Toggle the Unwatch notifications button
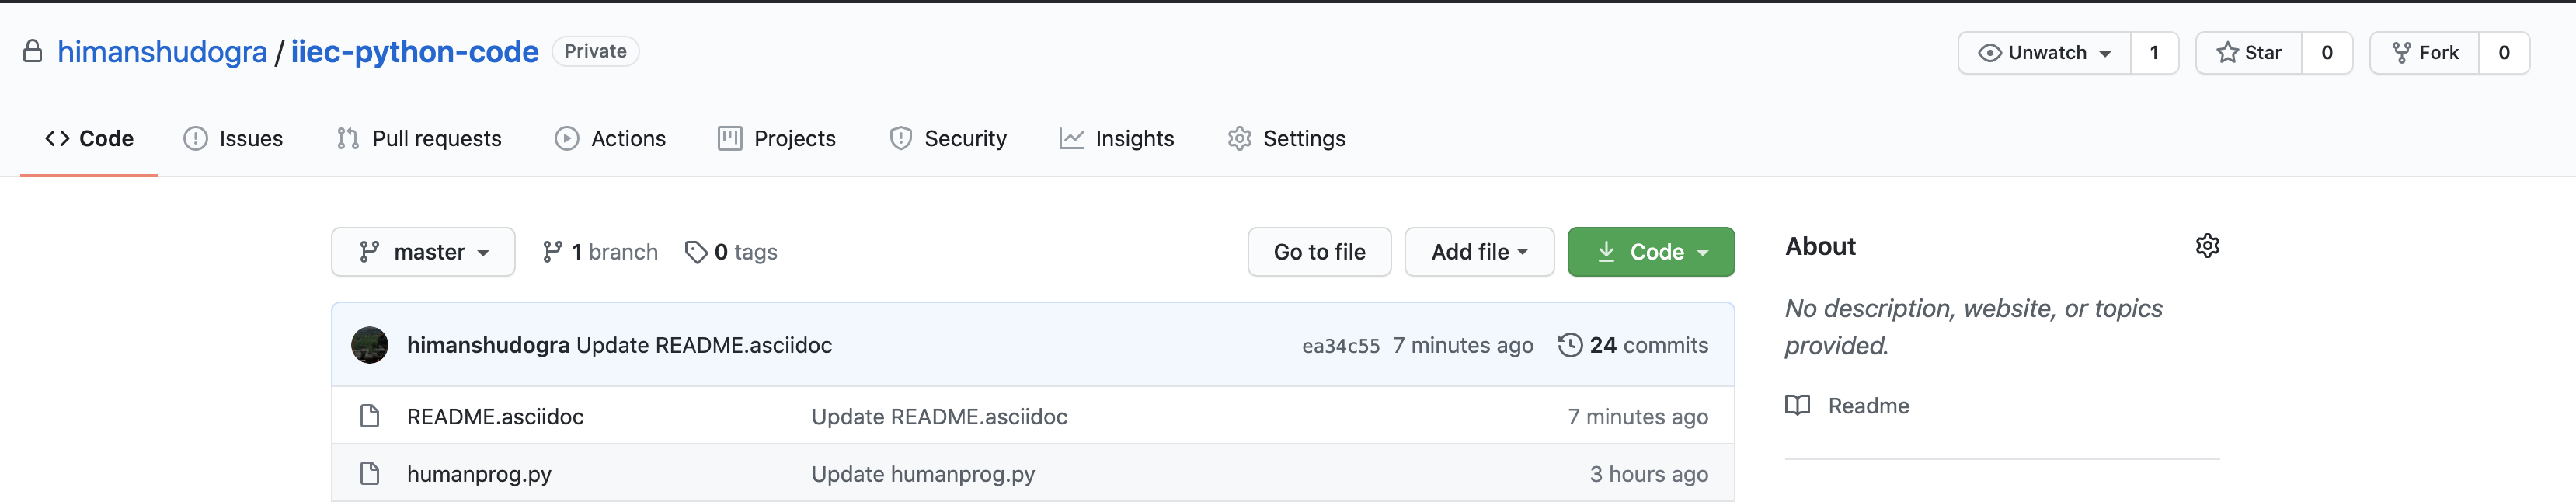This screenshot has height=502, width=2576. click(x=2044, y=53)
